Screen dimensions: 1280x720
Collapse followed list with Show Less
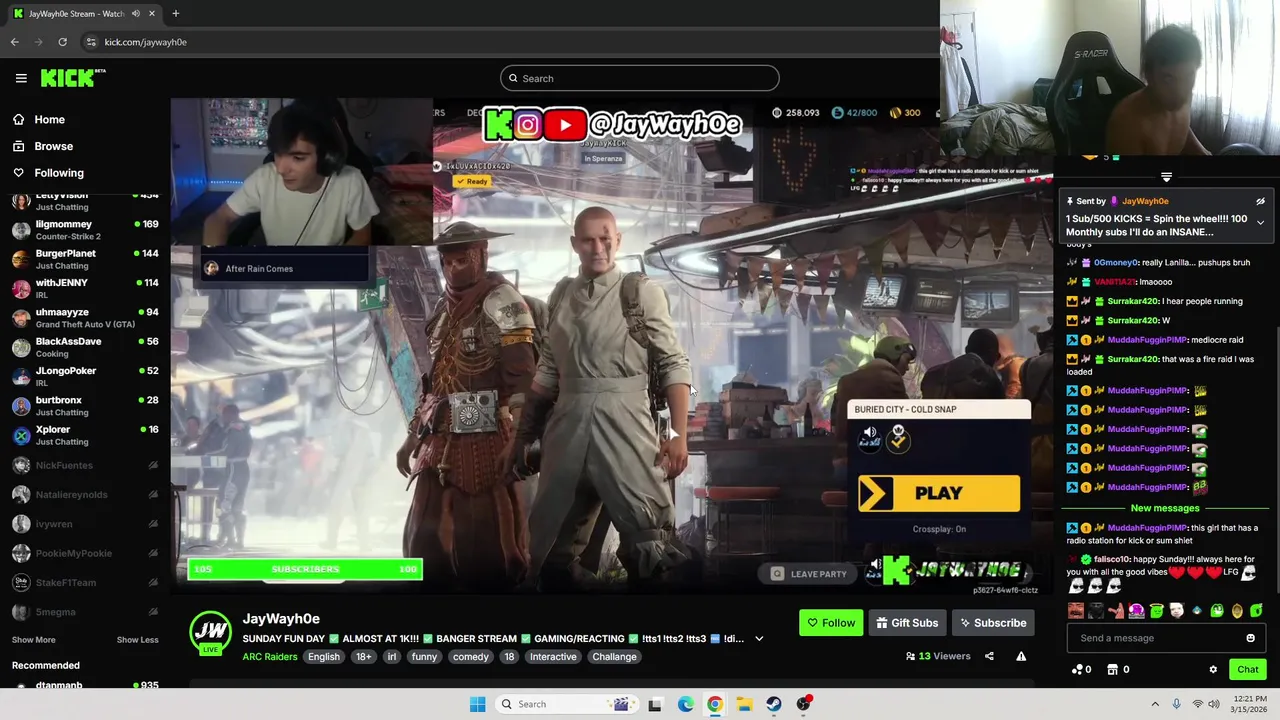137,640
